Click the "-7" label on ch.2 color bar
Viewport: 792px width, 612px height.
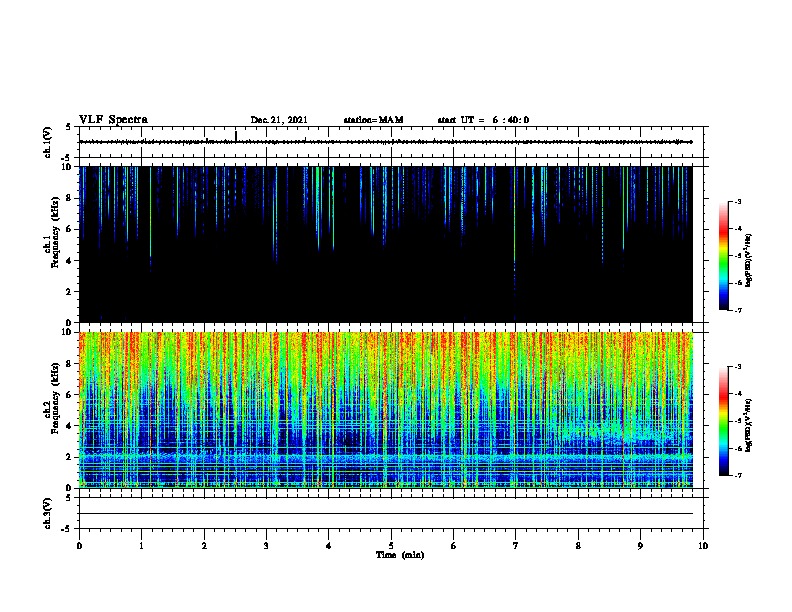point(737,476)
